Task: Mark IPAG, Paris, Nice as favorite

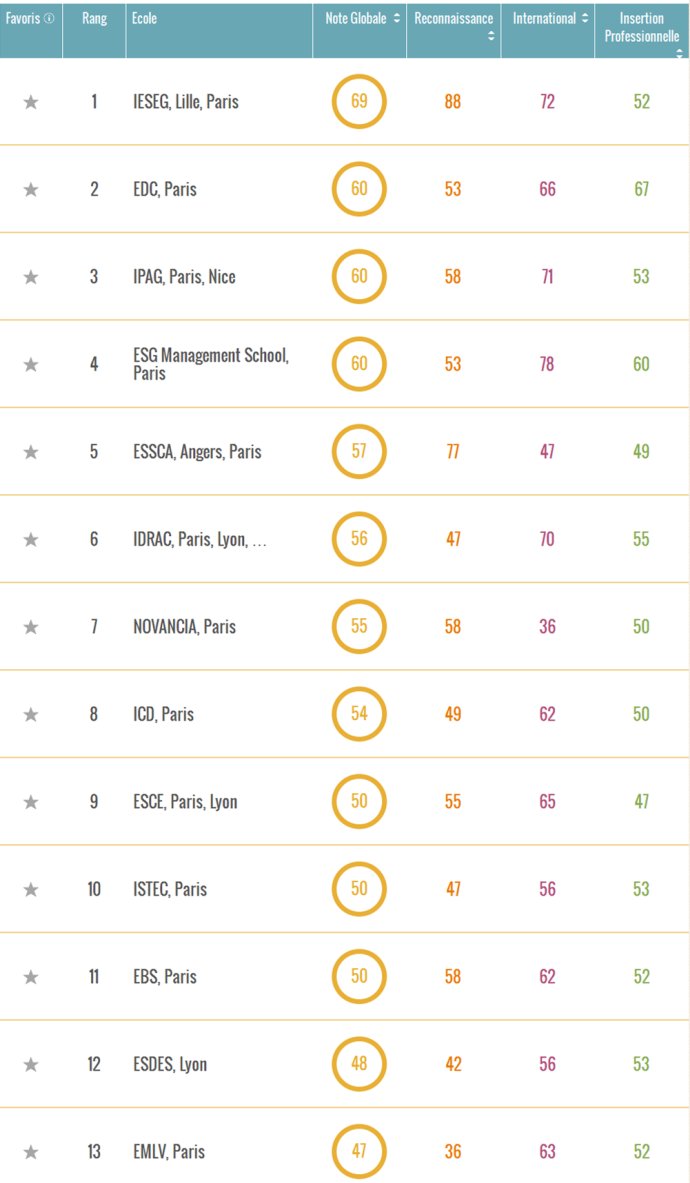Action: pos(31,277)
